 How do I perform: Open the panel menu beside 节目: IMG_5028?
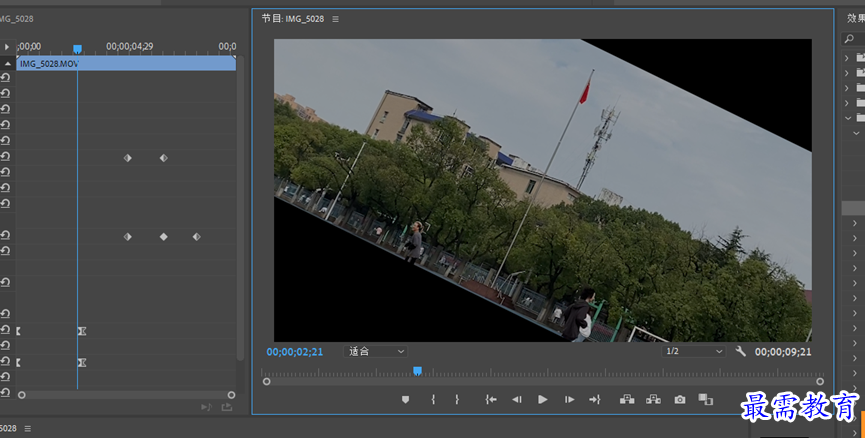pyautogui.click(x=335, y=19)
